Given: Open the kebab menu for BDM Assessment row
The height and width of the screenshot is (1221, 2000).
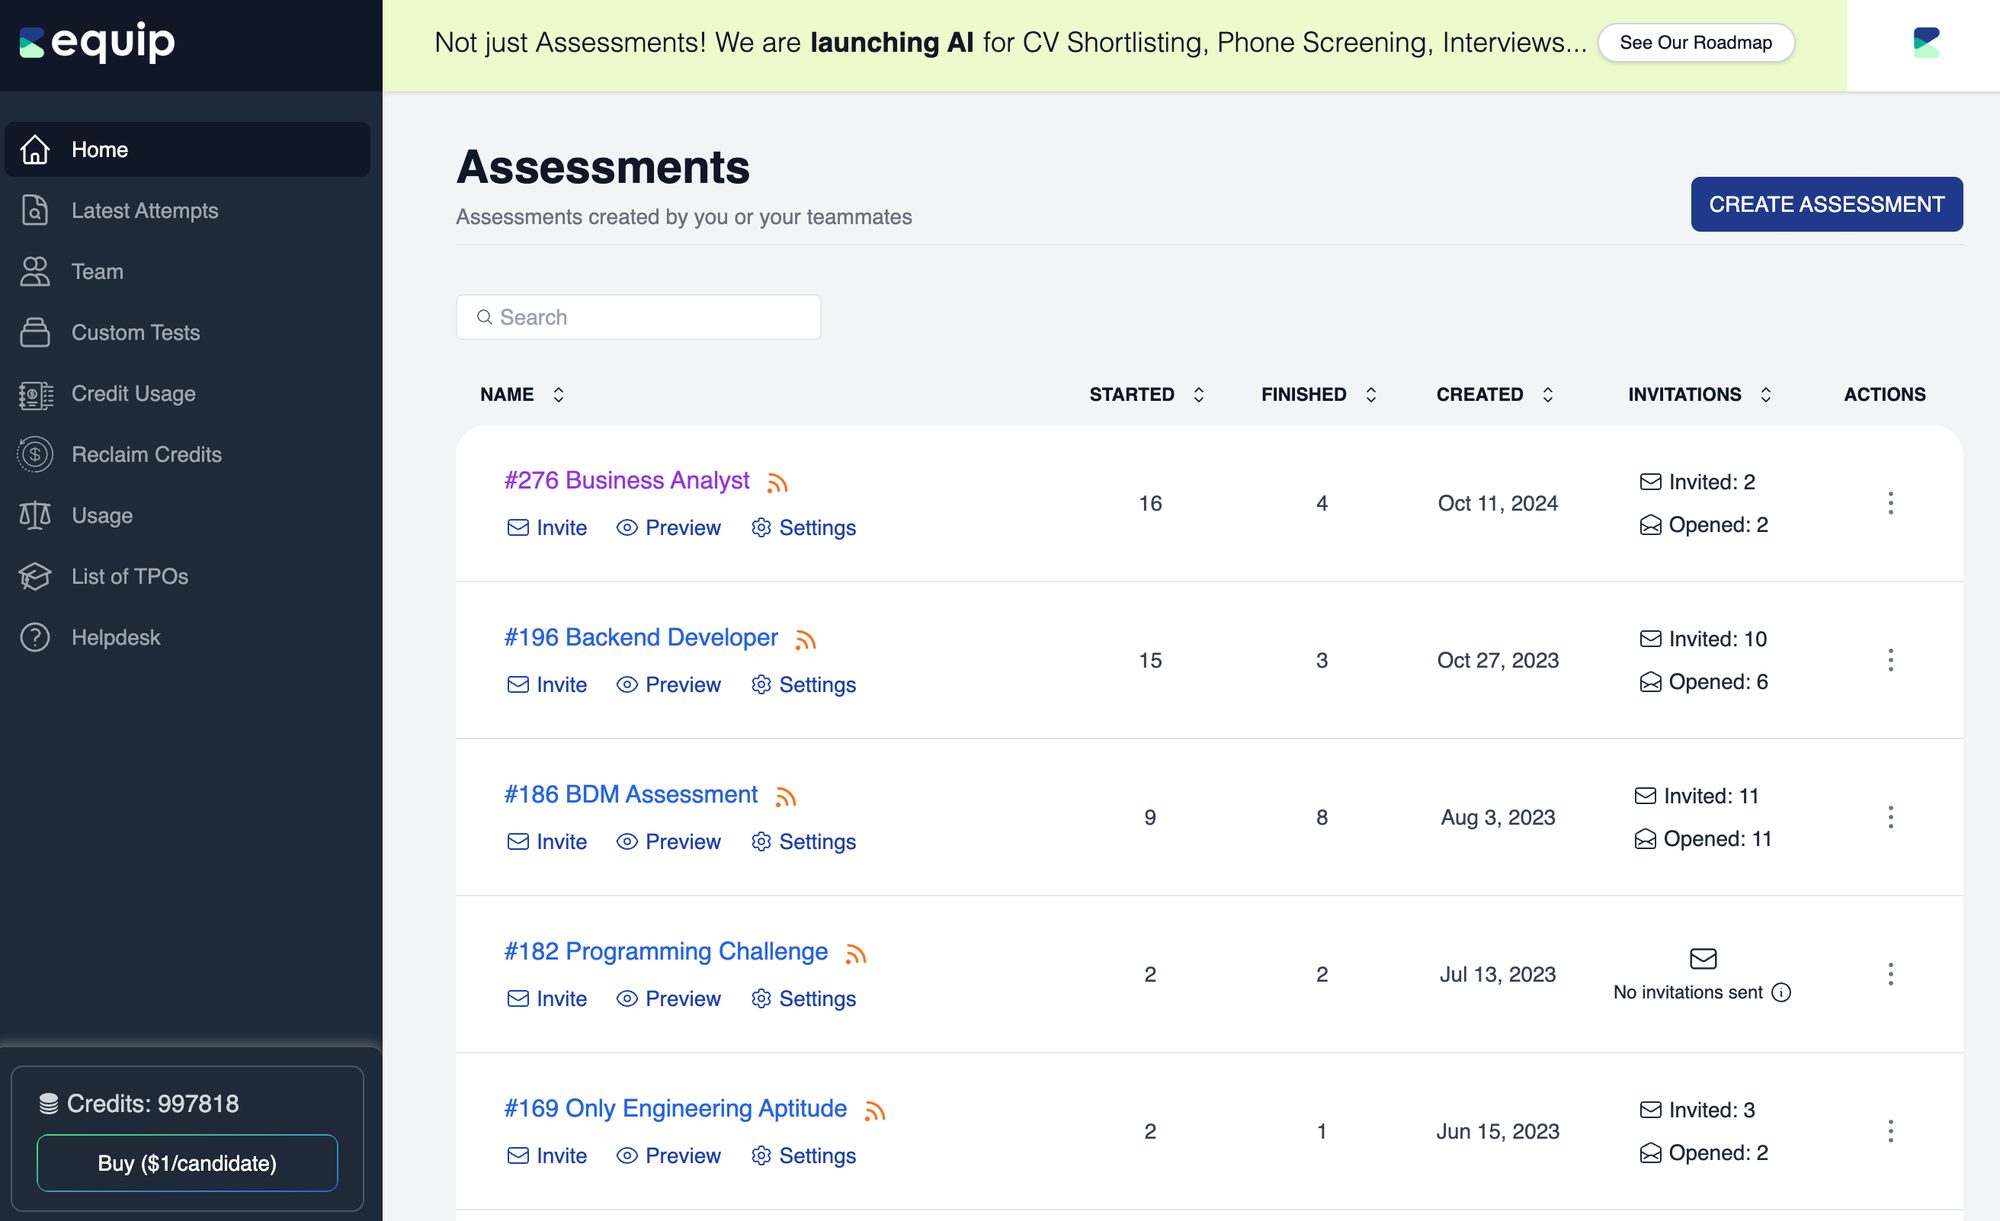Looking at the screenshot, I should click(x=1890, y=817).
